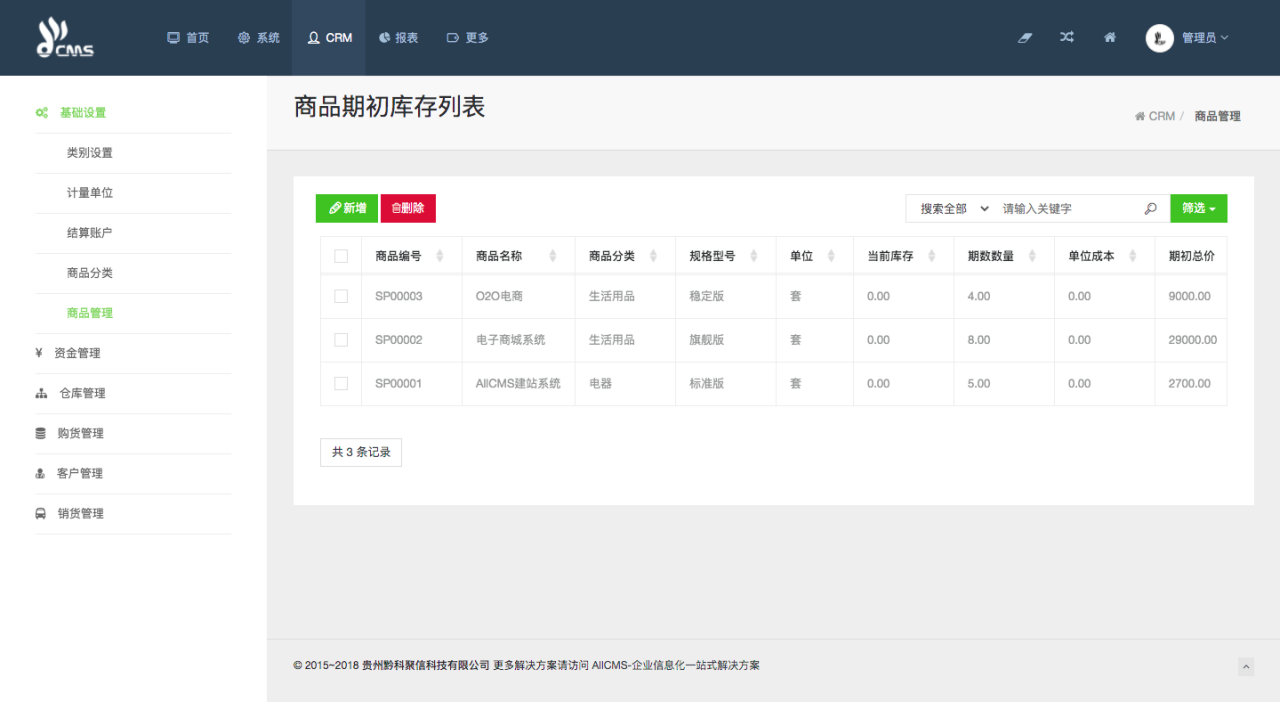
Task: Check the select-all checkbox in table header
Action: click(341, 257)
